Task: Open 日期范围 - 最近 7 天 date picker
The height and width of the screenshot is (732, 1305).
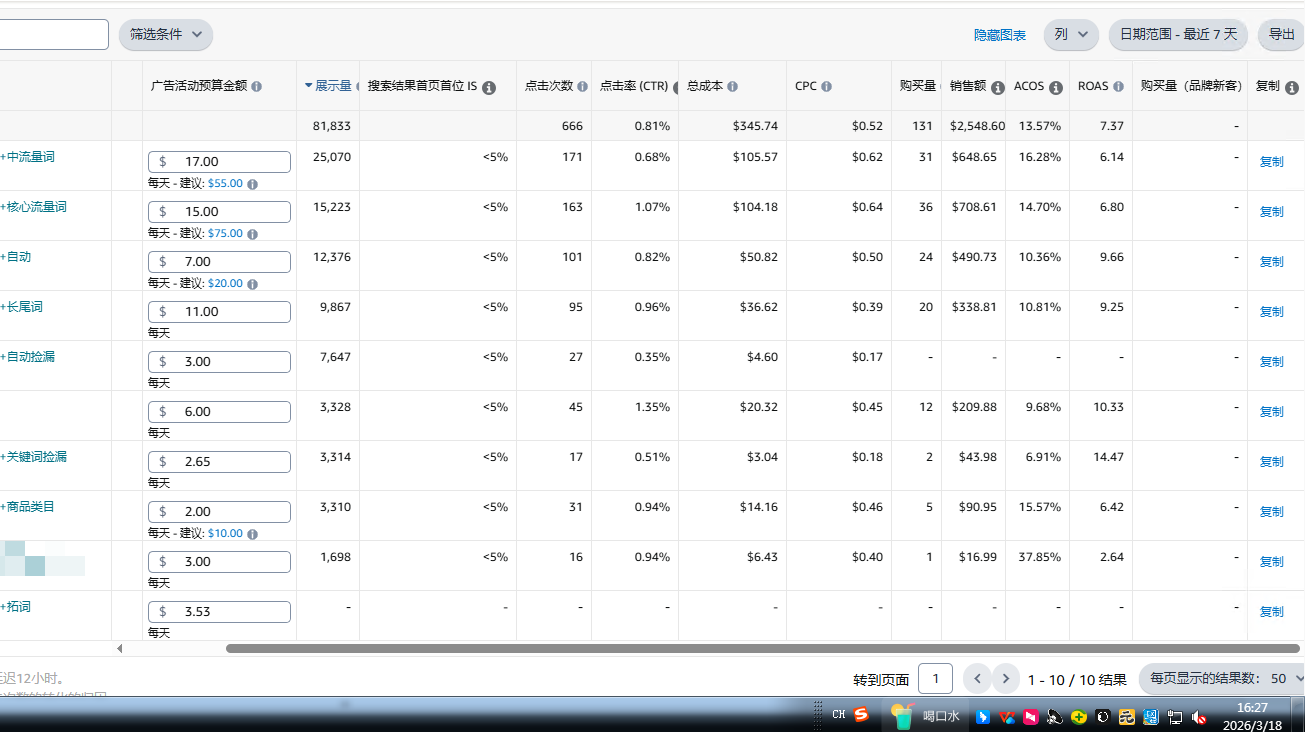Action: click(1178, 34)
